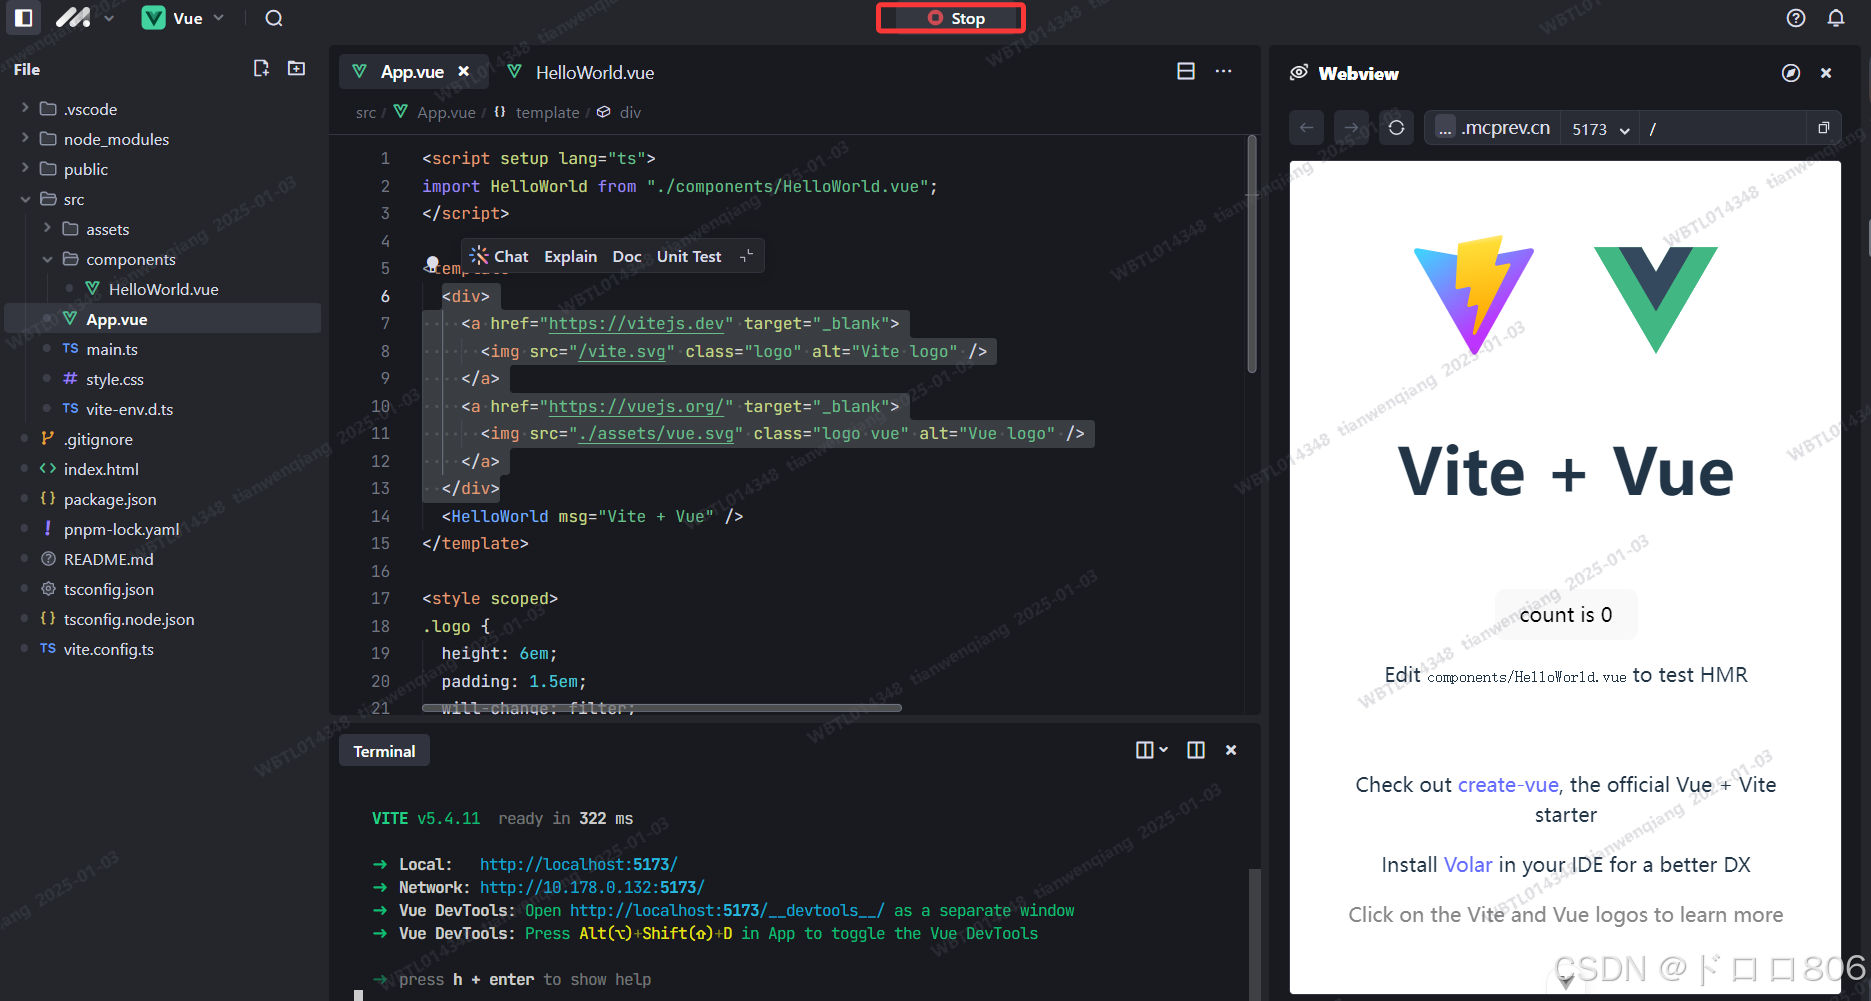Image resolution: width=1871 pixels, height=1001 pixels.
Task: Click Doc in the AI toolbar
Action: pyautogui.click(x=627, y=256)
